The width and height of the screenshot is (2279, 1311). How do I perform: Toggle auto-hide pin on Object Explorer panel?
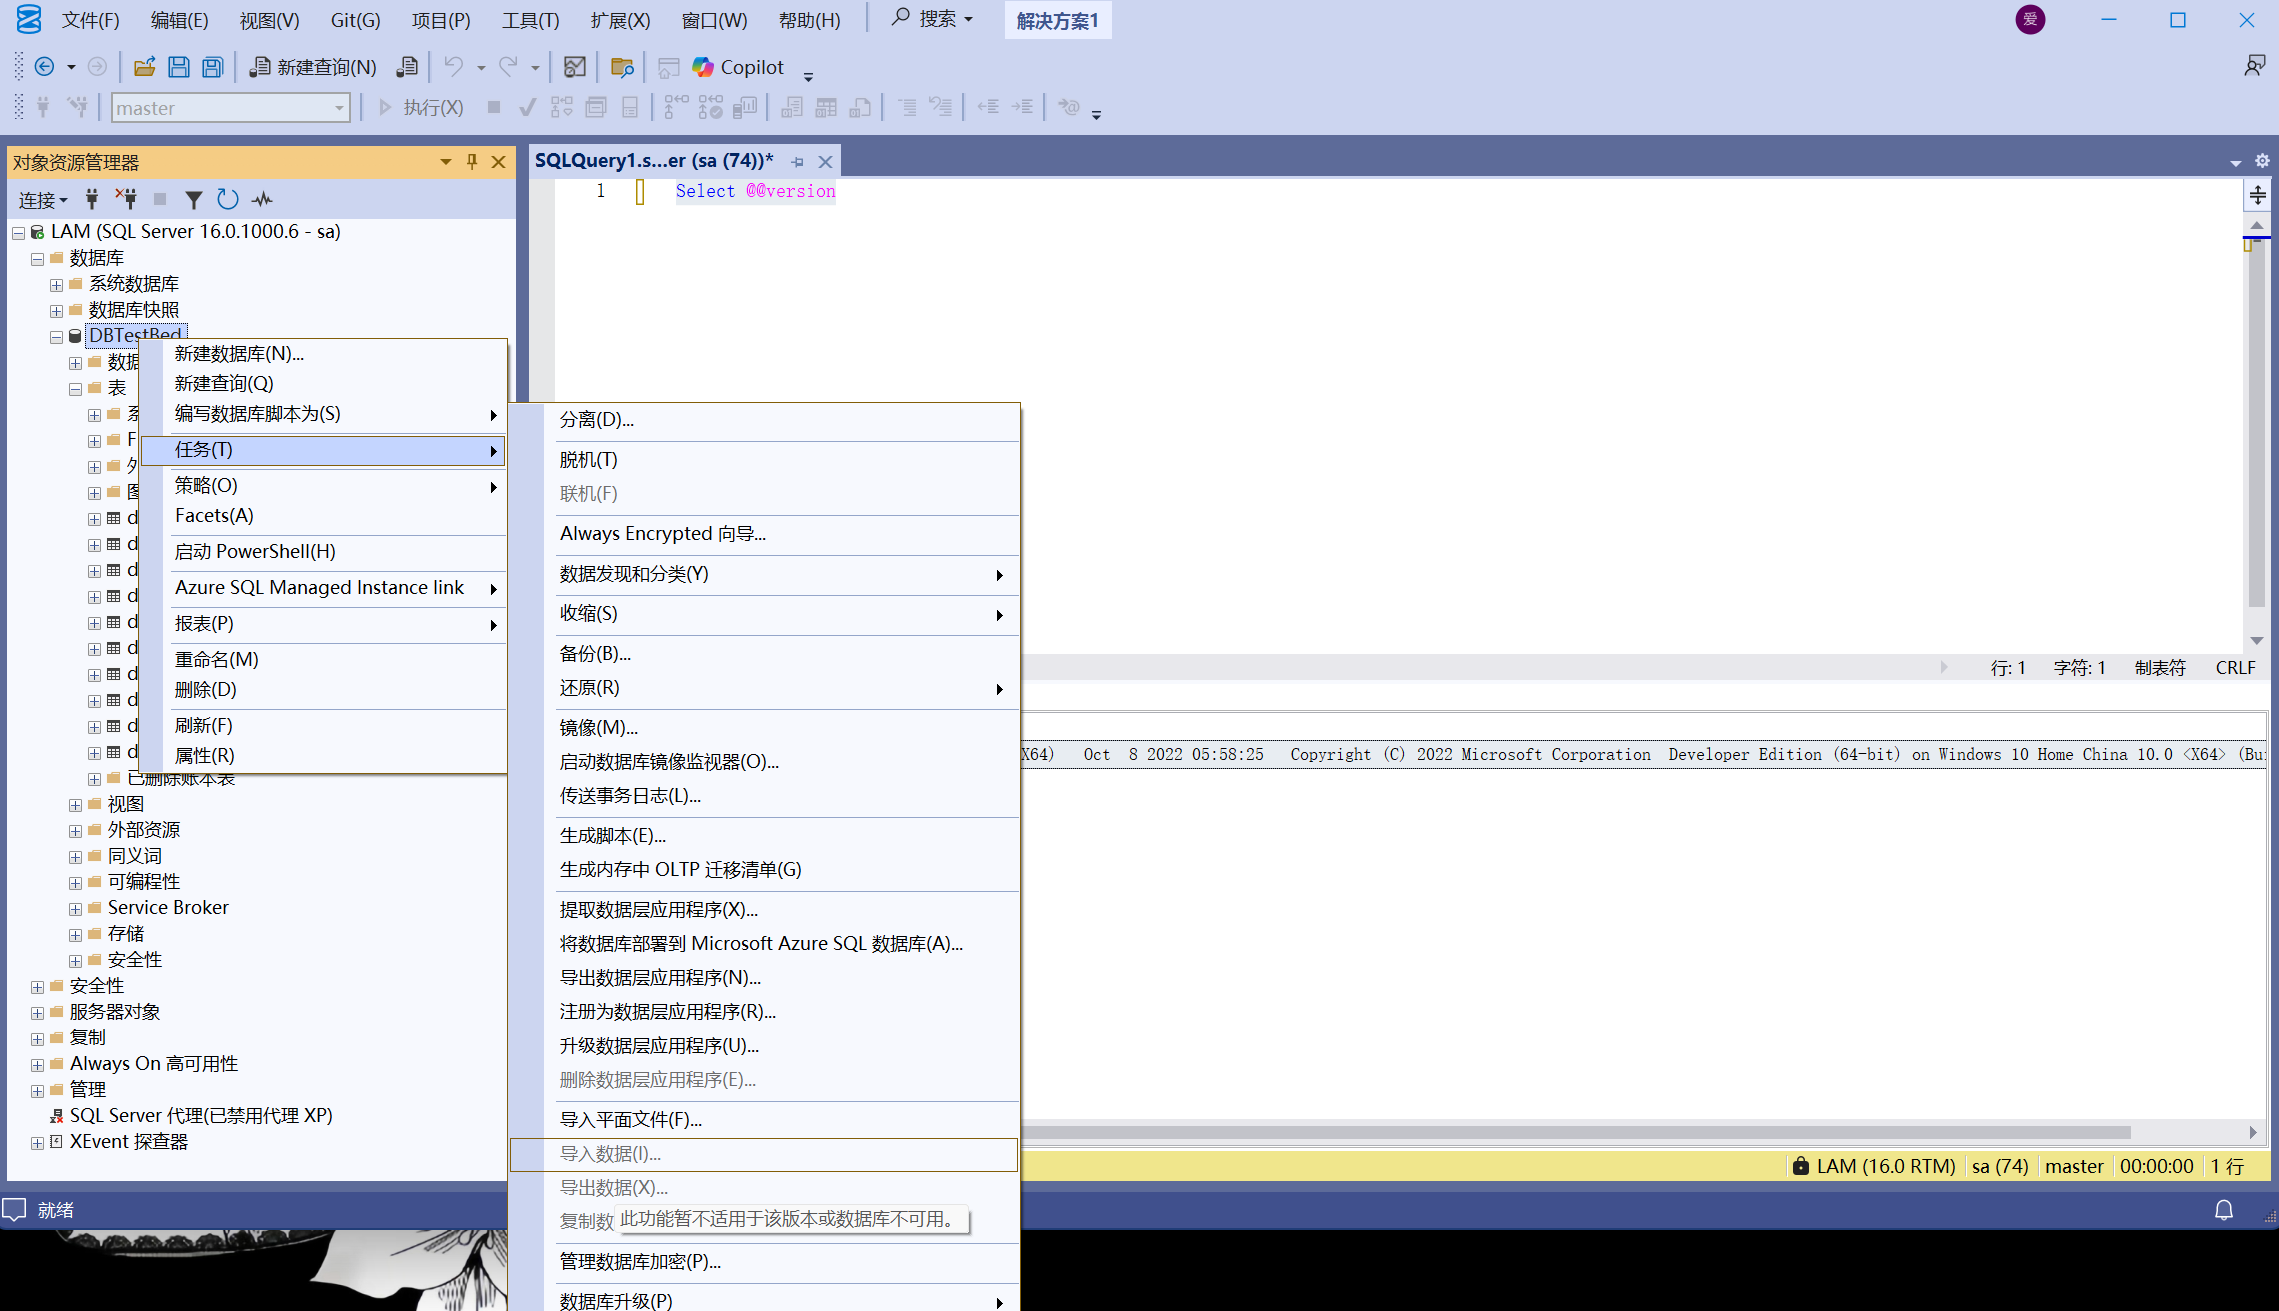pyautogui.click(x=472, y=162)
